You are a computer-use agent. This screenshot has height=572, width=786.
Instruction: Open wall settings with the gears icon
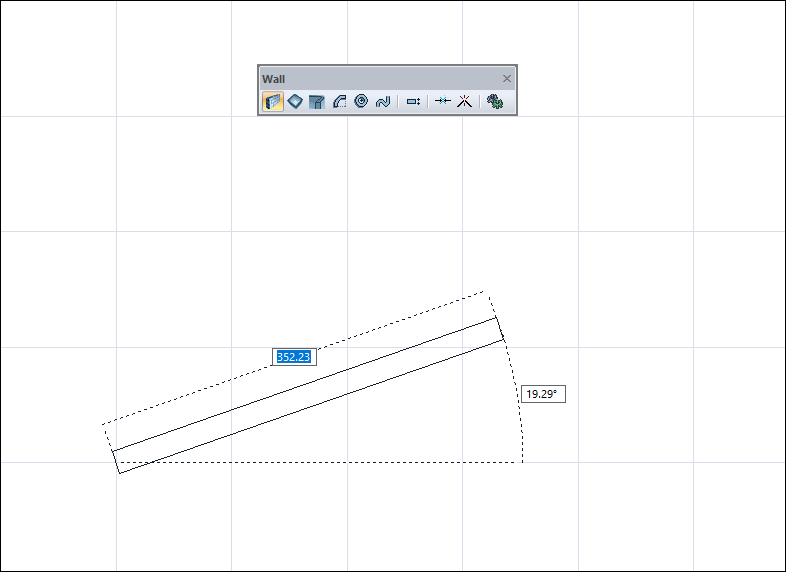click(494, 101)
